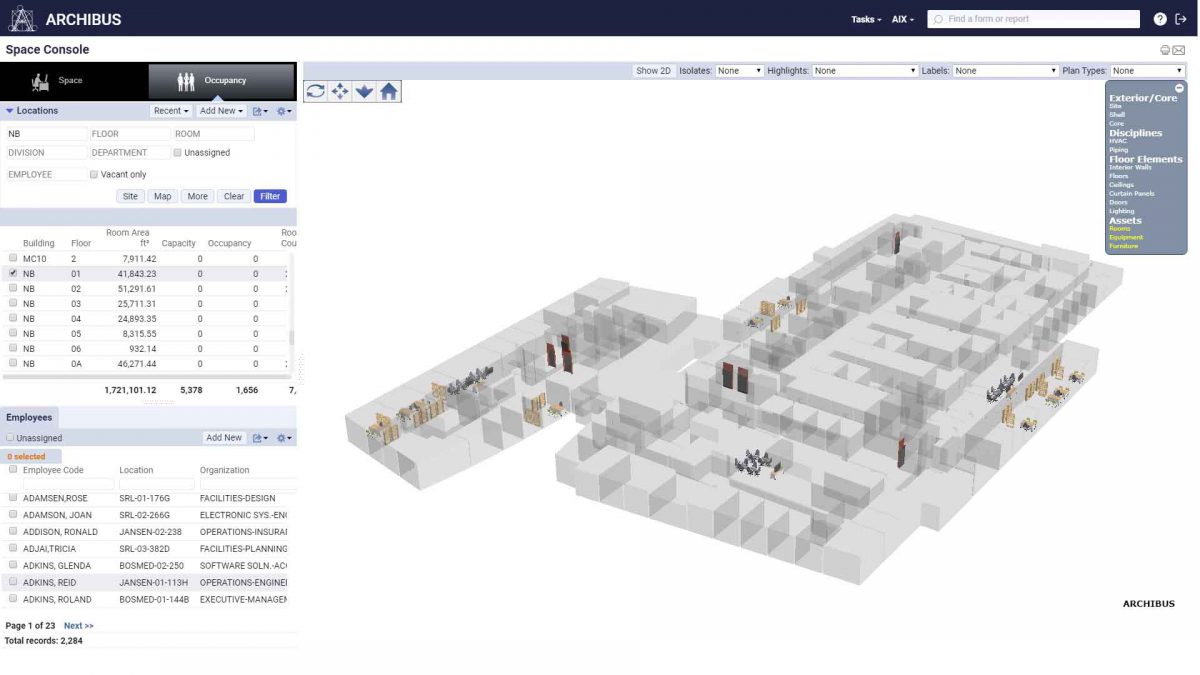The image size is (1200, 675).
Task: Switch to the Space tab
Action: (74, 81)
